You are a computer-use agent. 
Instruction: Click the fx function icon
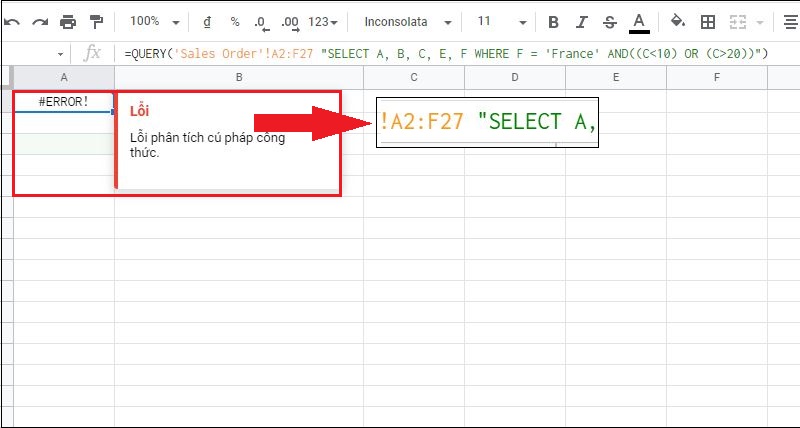click(x=92, y=53)
